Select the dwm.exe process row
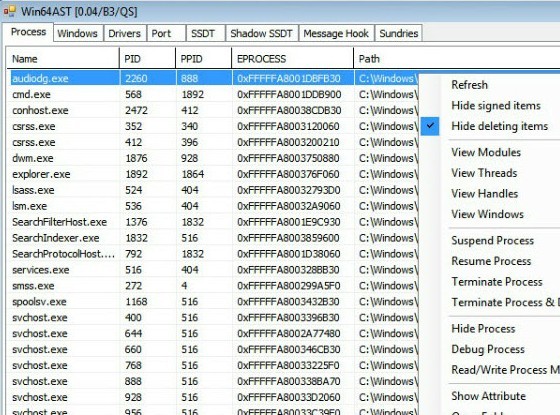This screenshot has width=560, height=415. click(214, 158)
